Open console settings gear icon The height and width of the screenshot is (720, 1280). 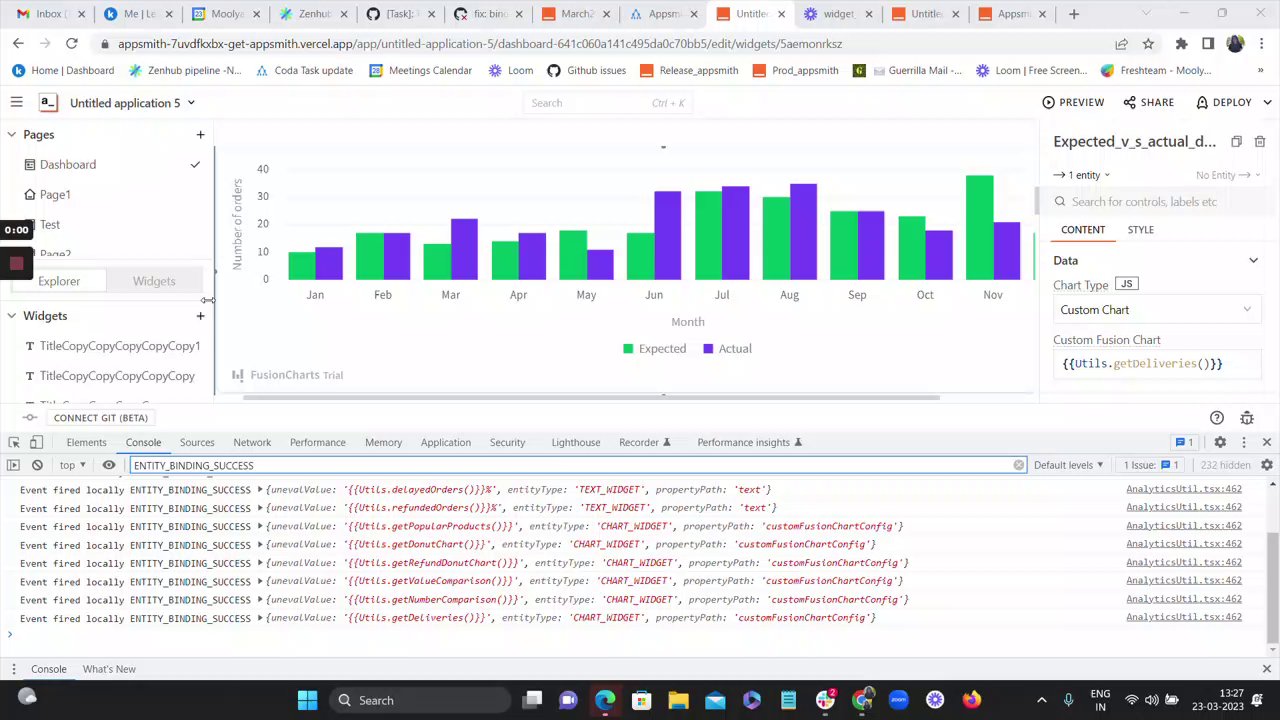point(1267,465)
